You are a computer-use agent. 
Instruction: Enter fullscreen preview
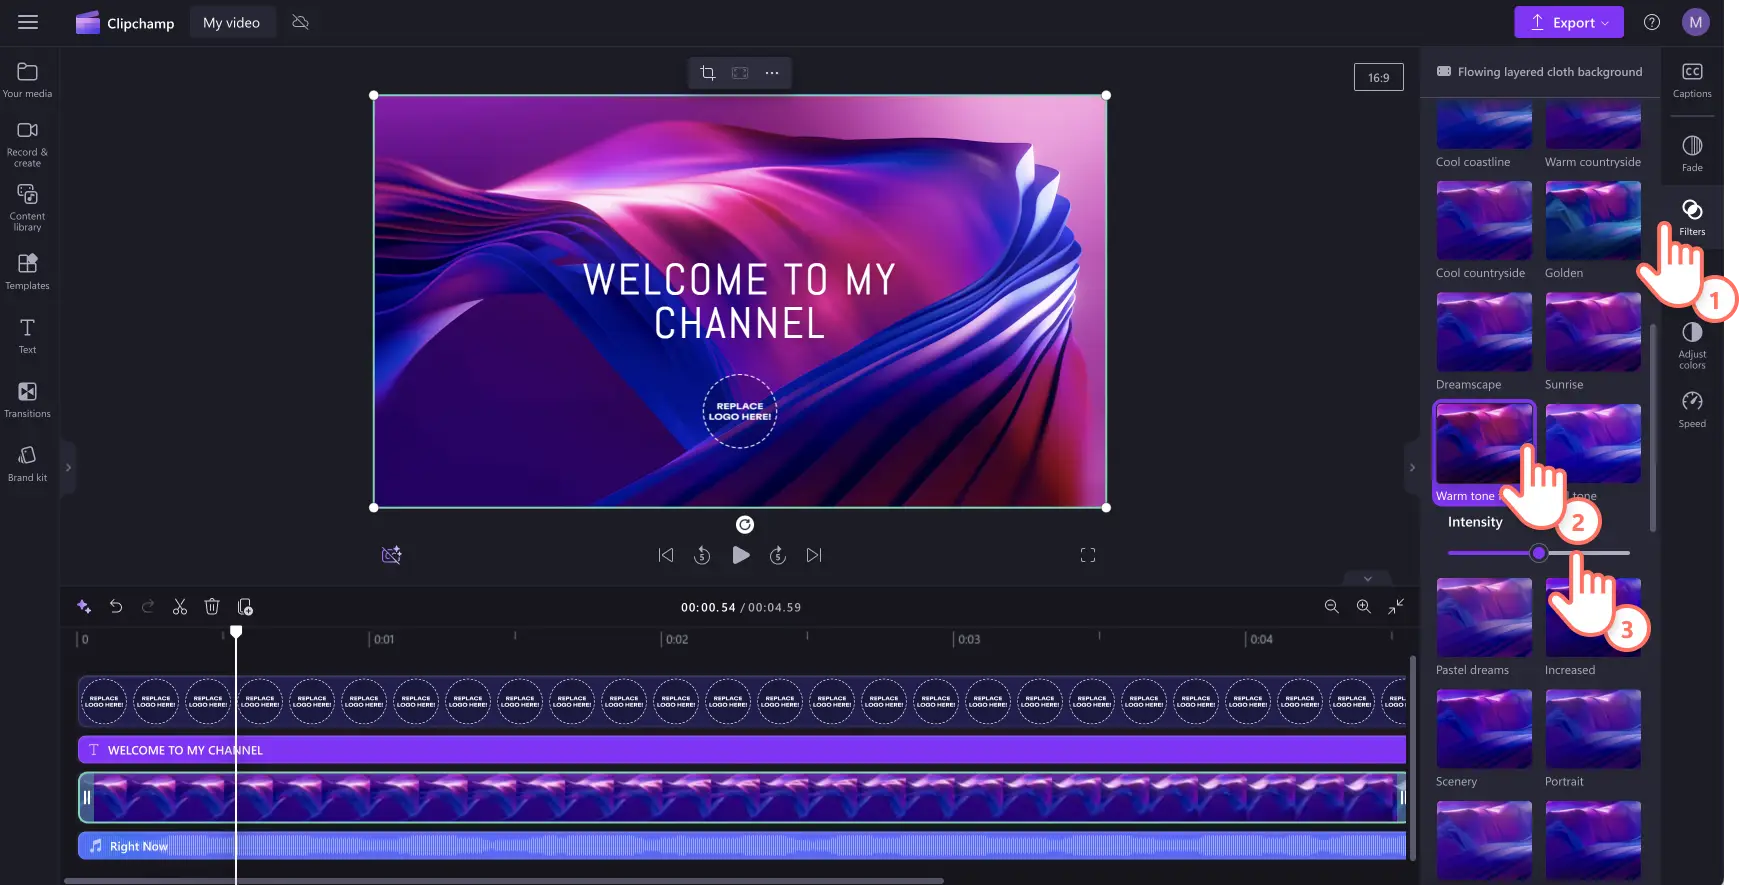[x=1088, y=555]
